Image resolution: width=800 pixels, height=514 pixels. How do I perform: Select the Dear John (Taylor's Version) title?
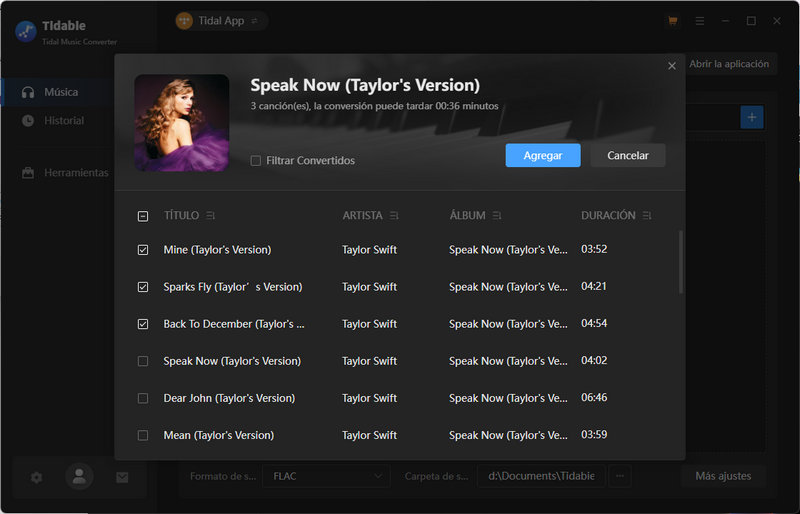click(229, 398)
